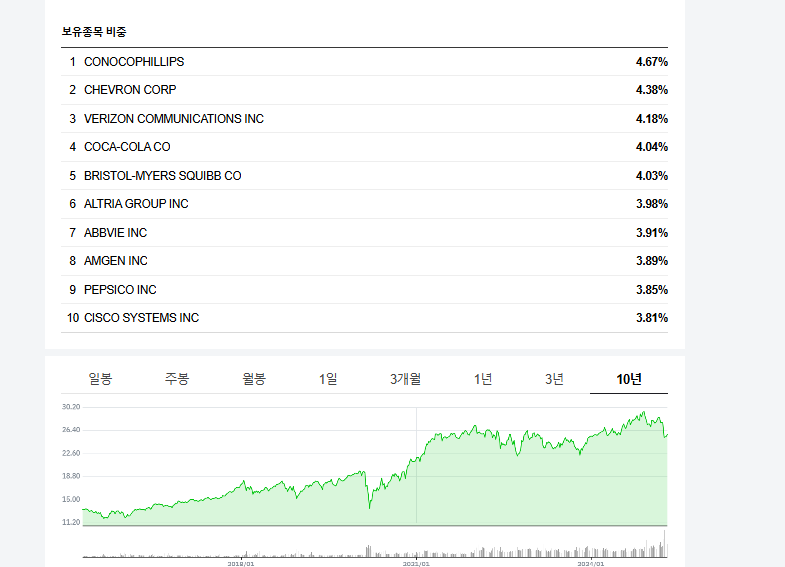
Task: Click the 15.00 price axis label
Action: point(71,499)
